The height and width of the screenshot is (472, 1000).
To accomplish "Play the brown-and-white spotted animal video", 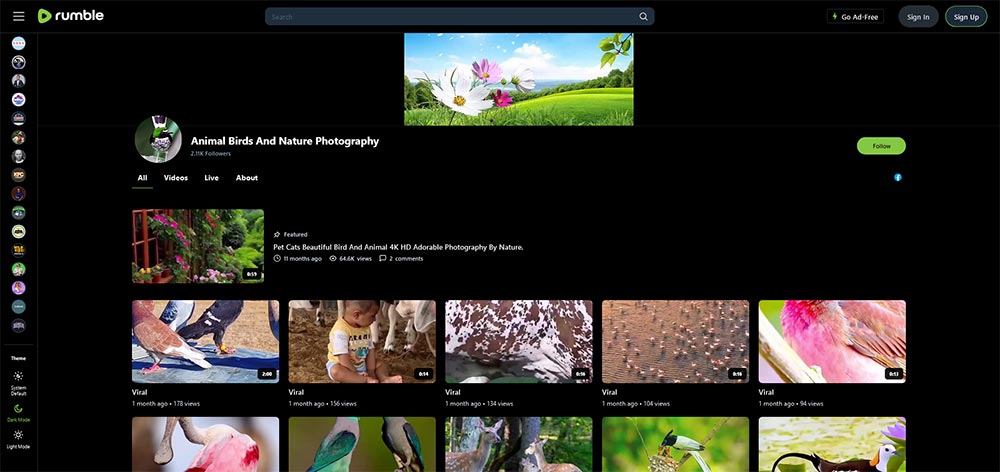I will pos(518,341).
